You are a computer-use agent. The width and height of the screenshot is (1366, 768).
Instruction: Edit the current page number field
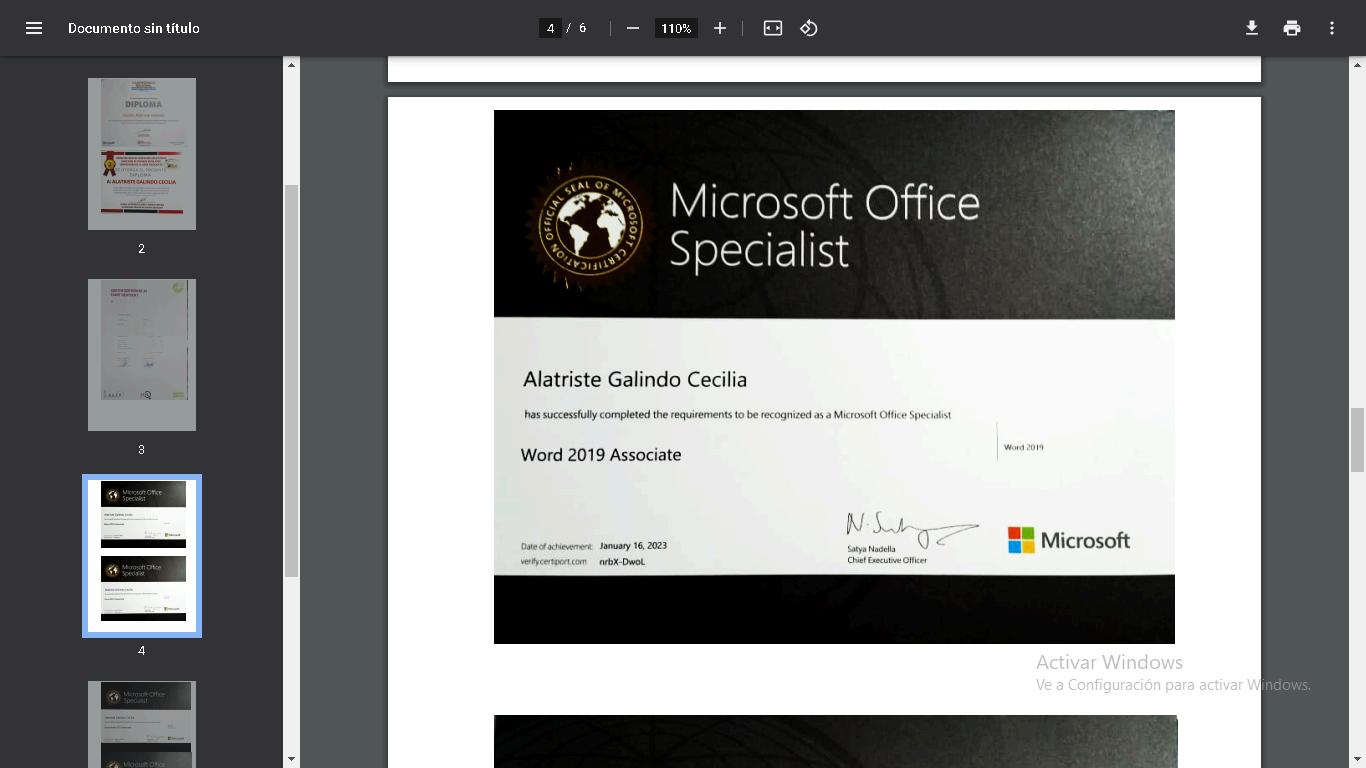tap(550, 28)
